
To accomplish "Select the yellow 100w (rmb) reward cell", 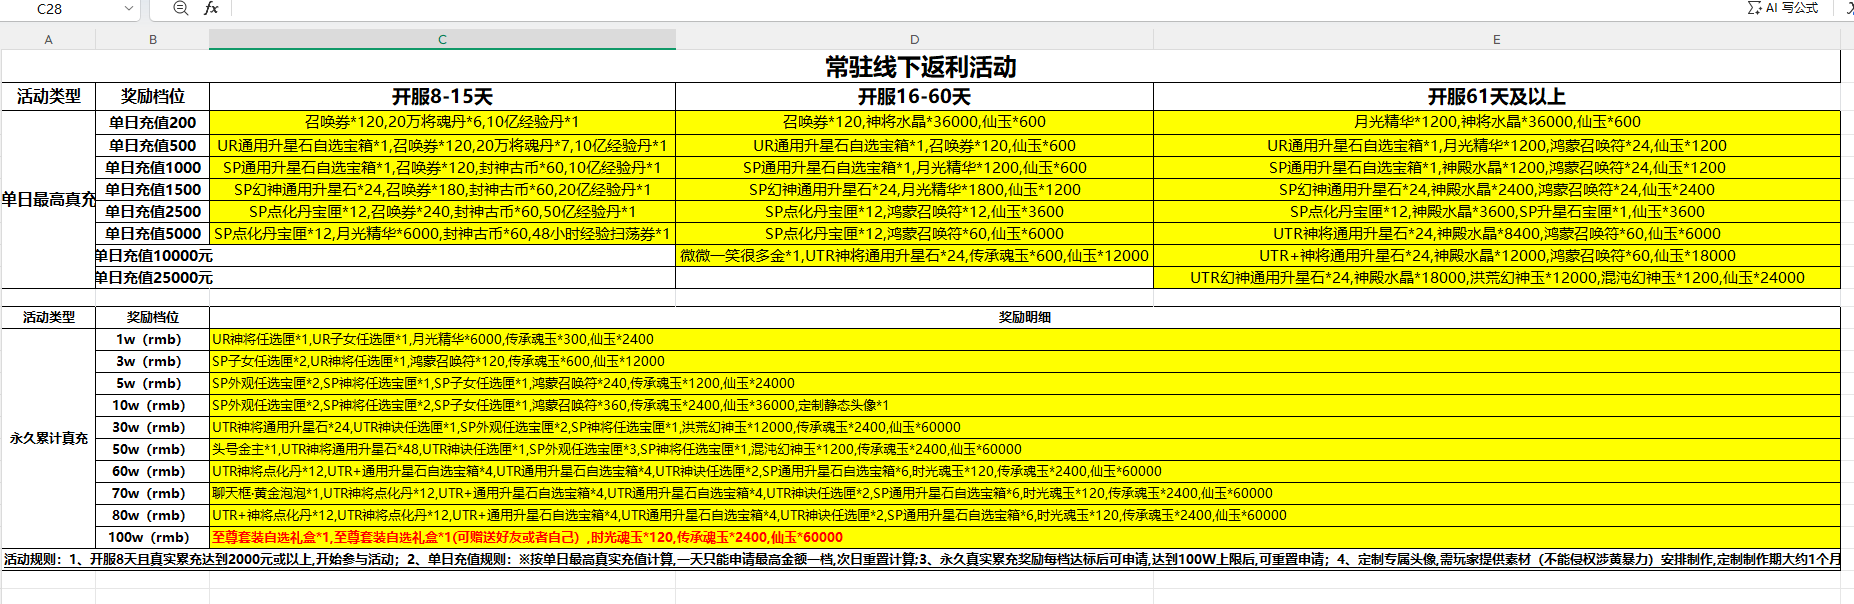I will 1025,537.
